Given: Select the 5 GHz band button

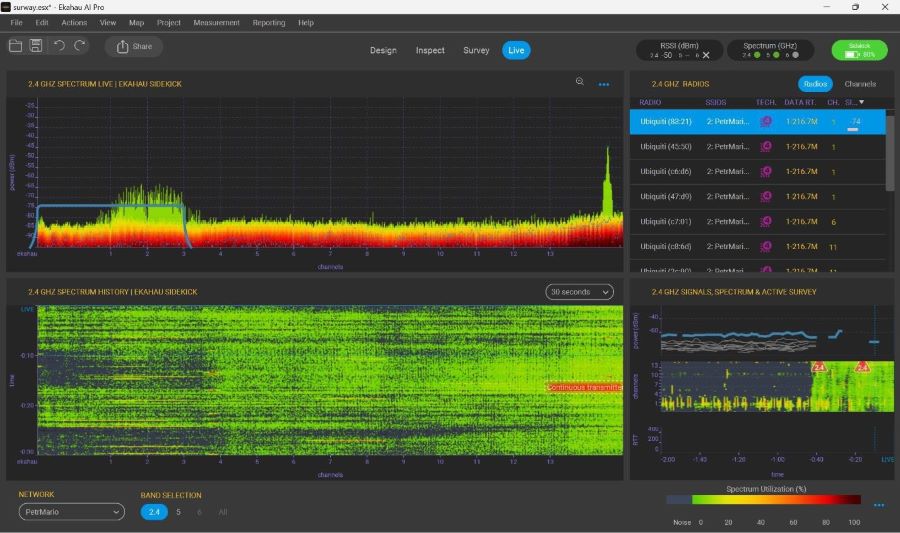Looking at the screenshot, I should pos(179,512).
